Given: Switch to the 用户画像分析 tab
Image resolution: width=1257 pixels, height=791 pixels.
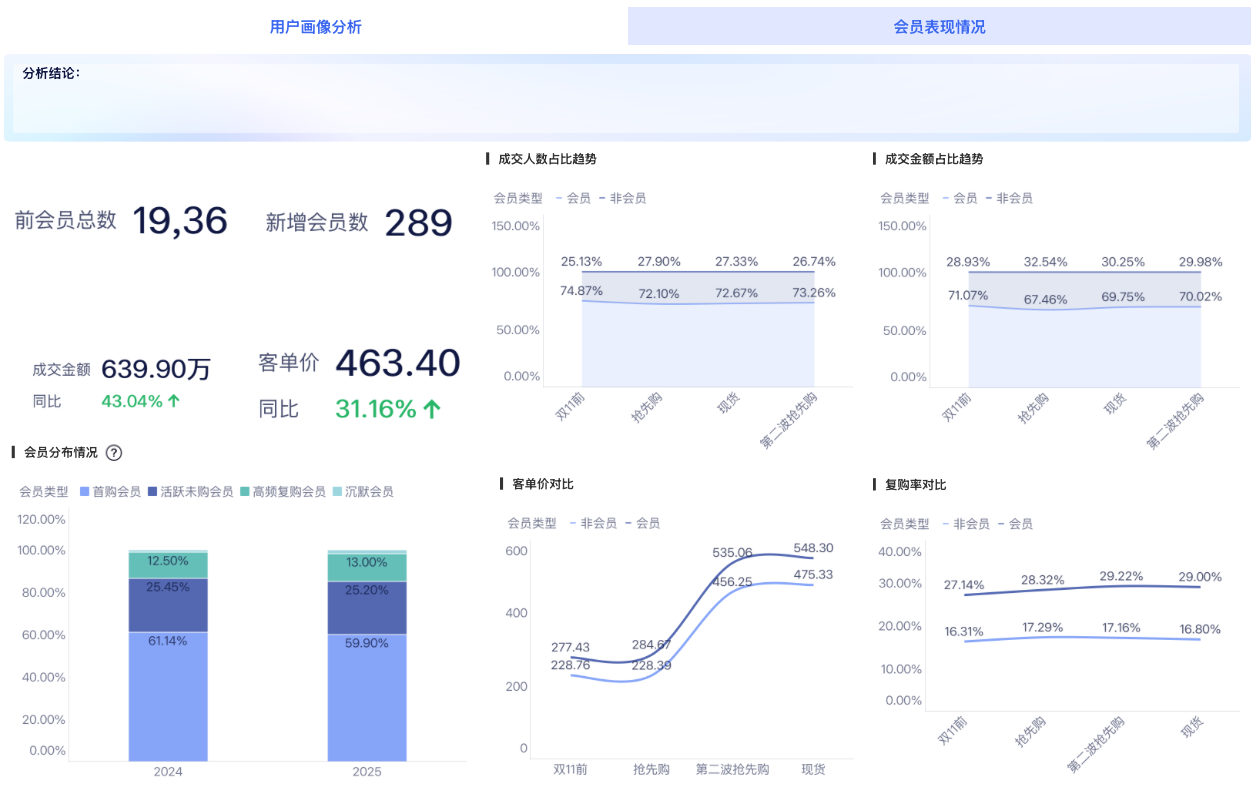Looking at the screenshot, I should (x=316, y=25).
